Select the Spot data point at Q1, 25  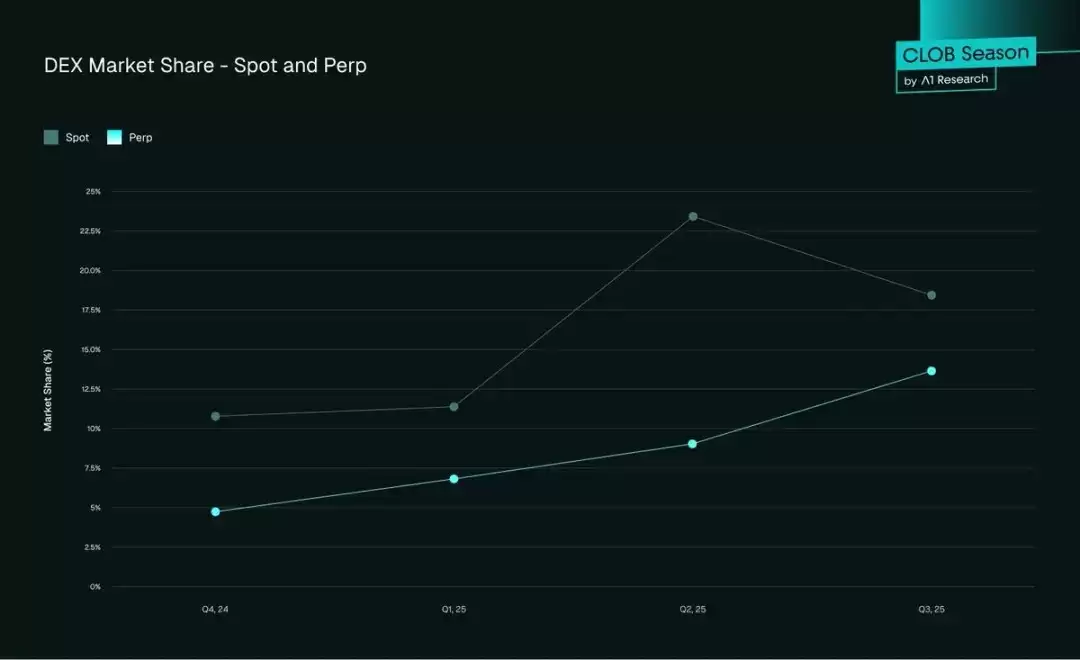click(x=454, y=406)
